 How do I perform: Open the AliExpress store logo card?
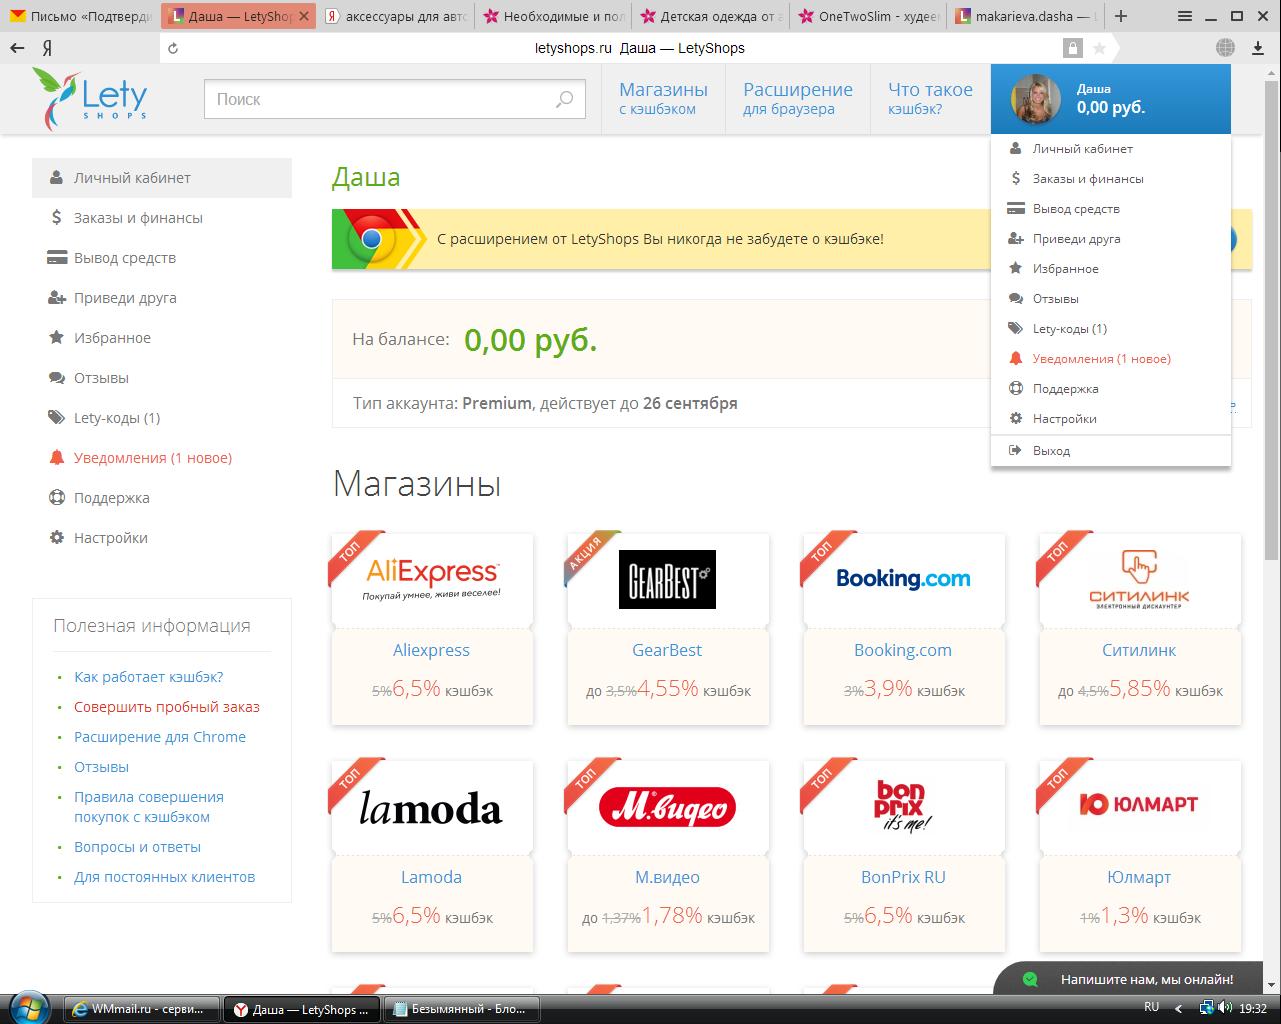click(432, 579)
